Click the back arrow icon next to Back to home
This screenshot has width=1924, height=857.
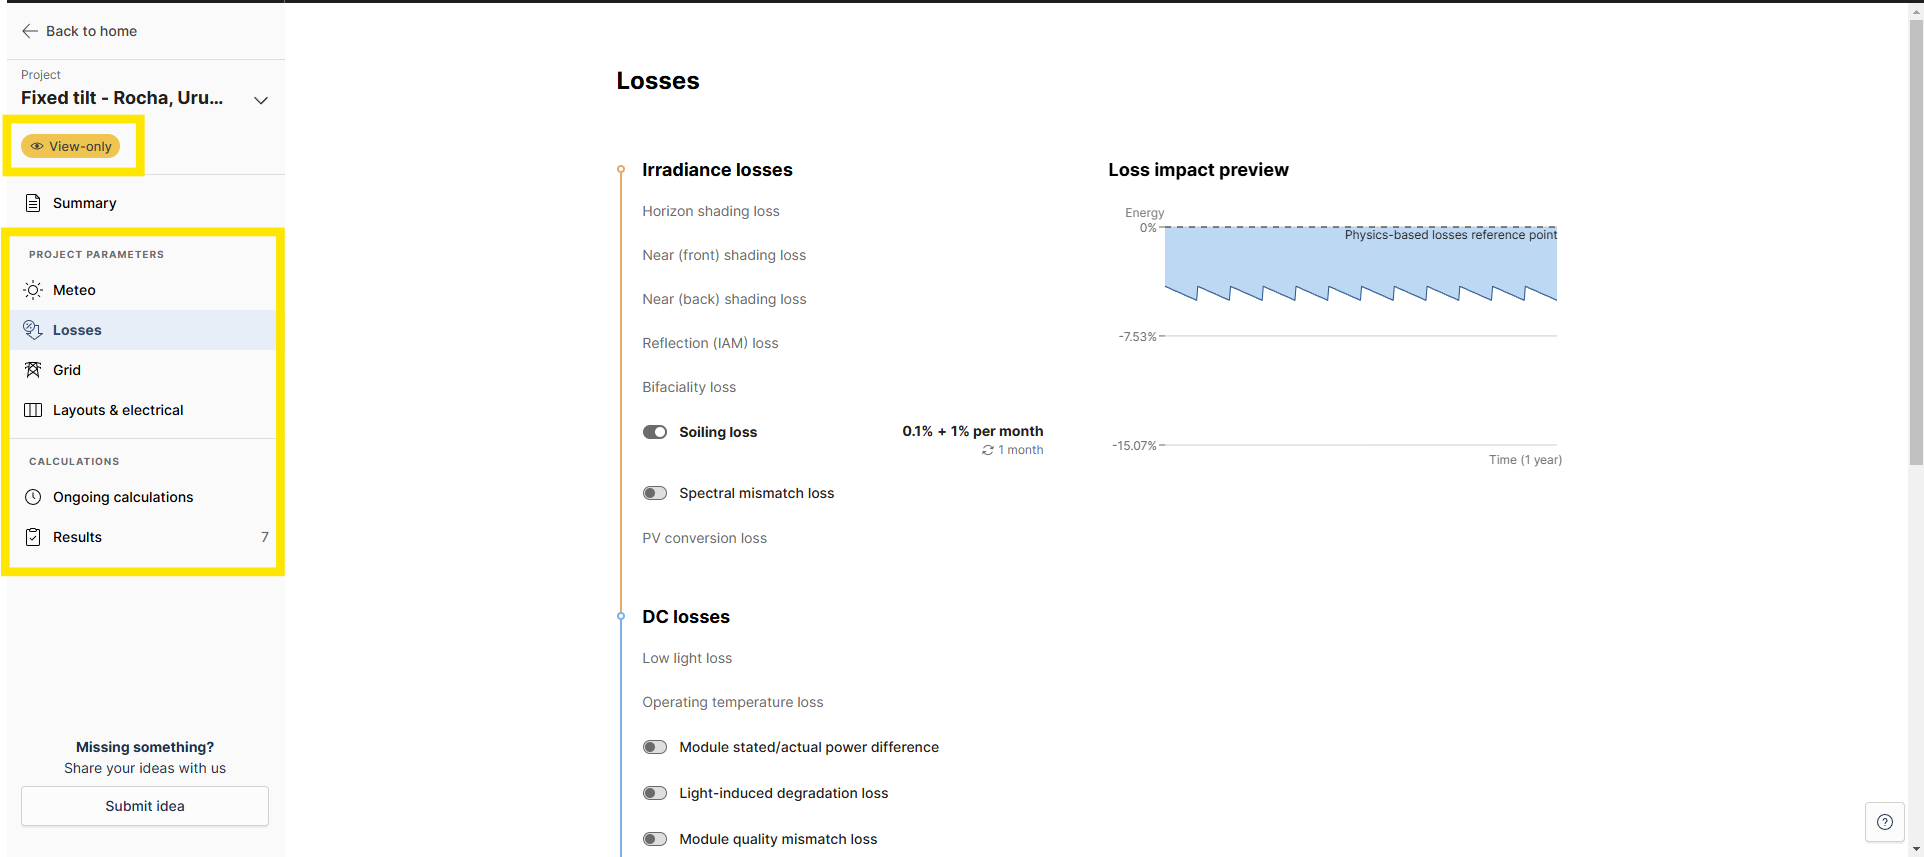[x=30, y=31]
